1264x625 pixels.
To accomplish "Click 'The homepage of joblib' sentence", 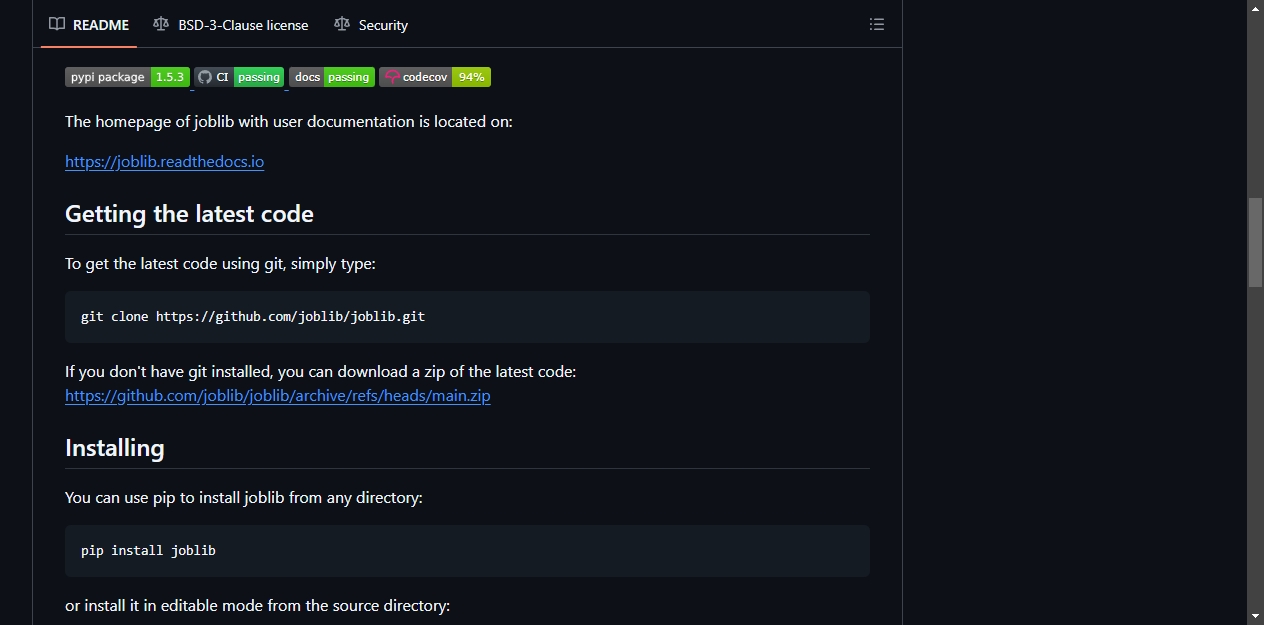I will pos(289,121).
